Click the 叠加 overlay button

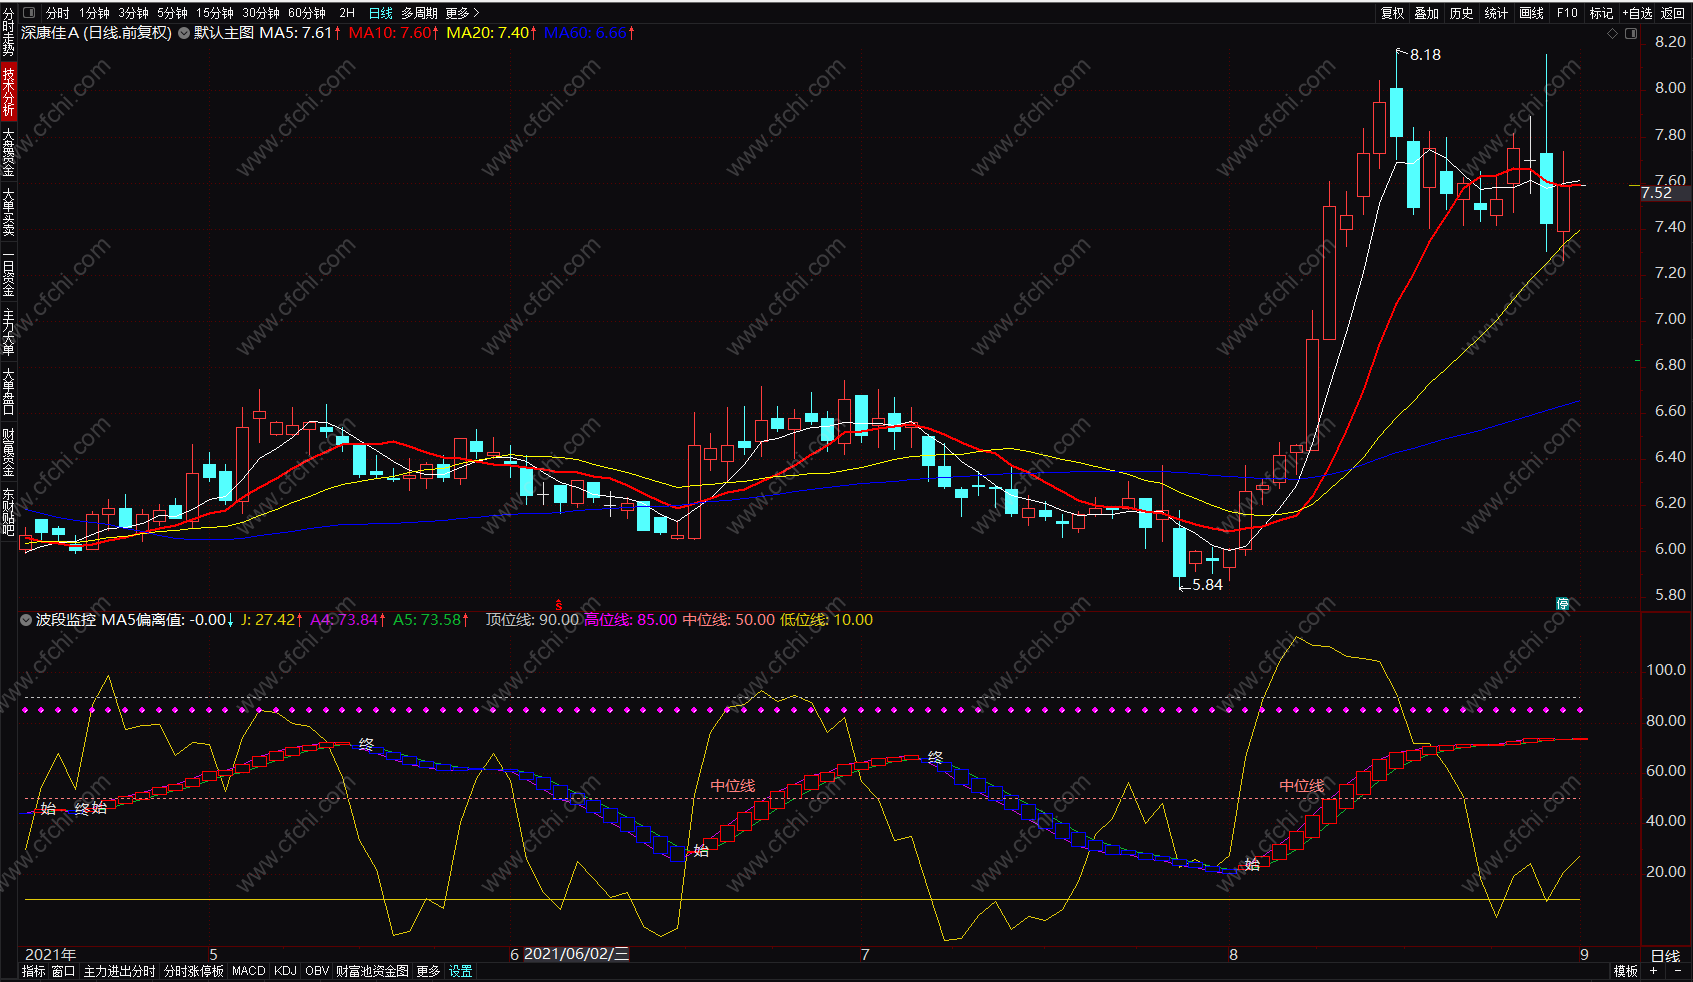(1426, 13)
